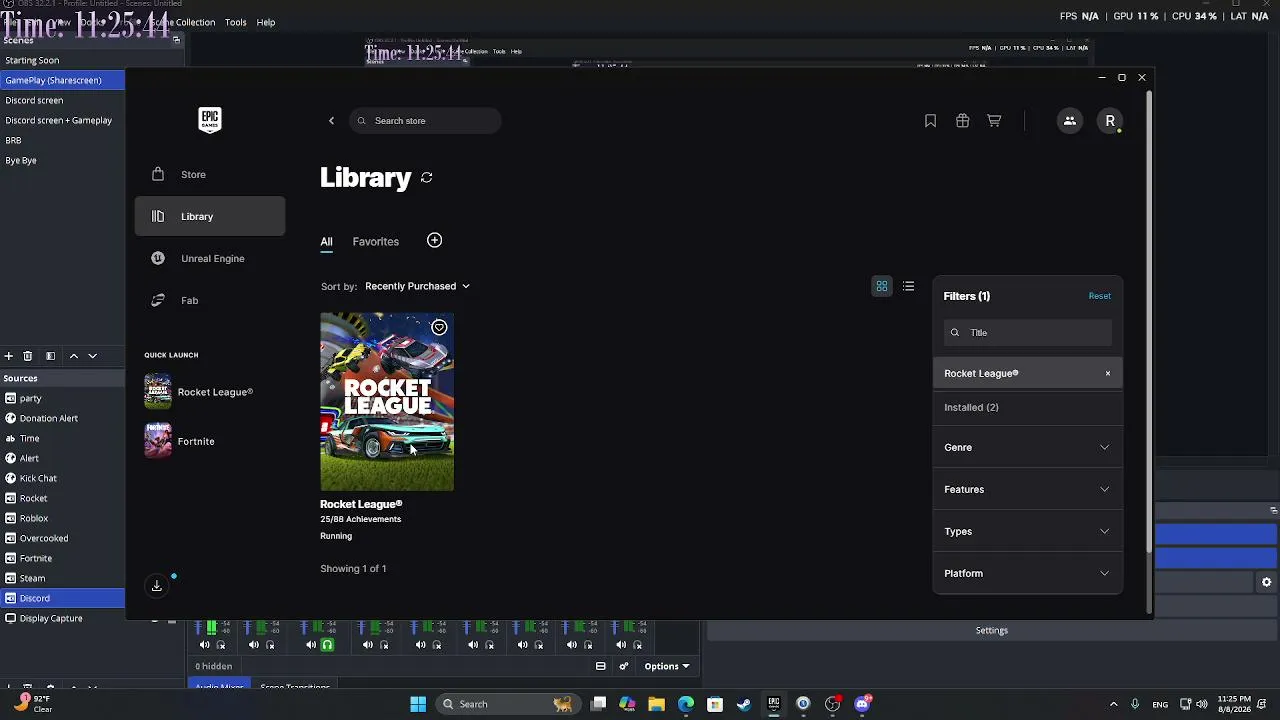Click the Rocket League game title link

pyautogui.click(x=361, y=505)
